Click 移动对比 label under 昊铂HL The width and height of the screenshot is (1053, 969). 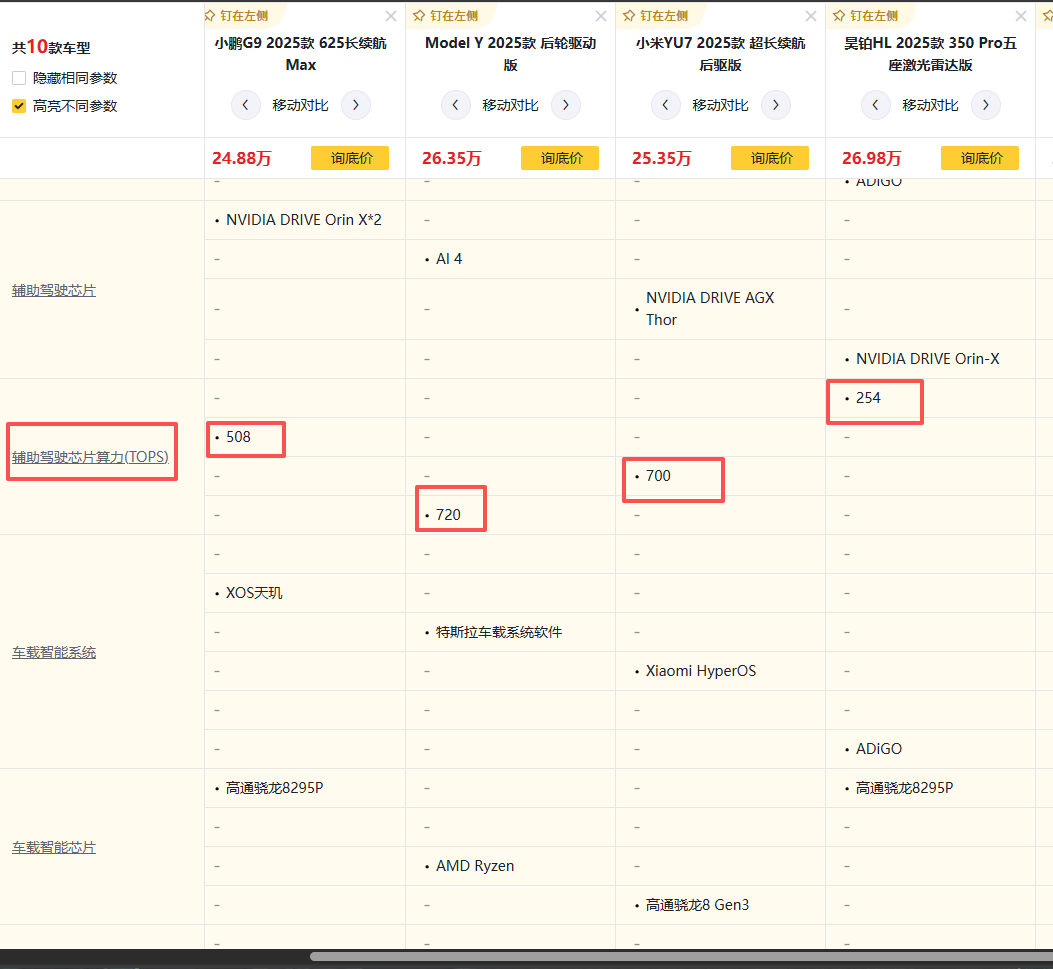click(x=930, y=105)
